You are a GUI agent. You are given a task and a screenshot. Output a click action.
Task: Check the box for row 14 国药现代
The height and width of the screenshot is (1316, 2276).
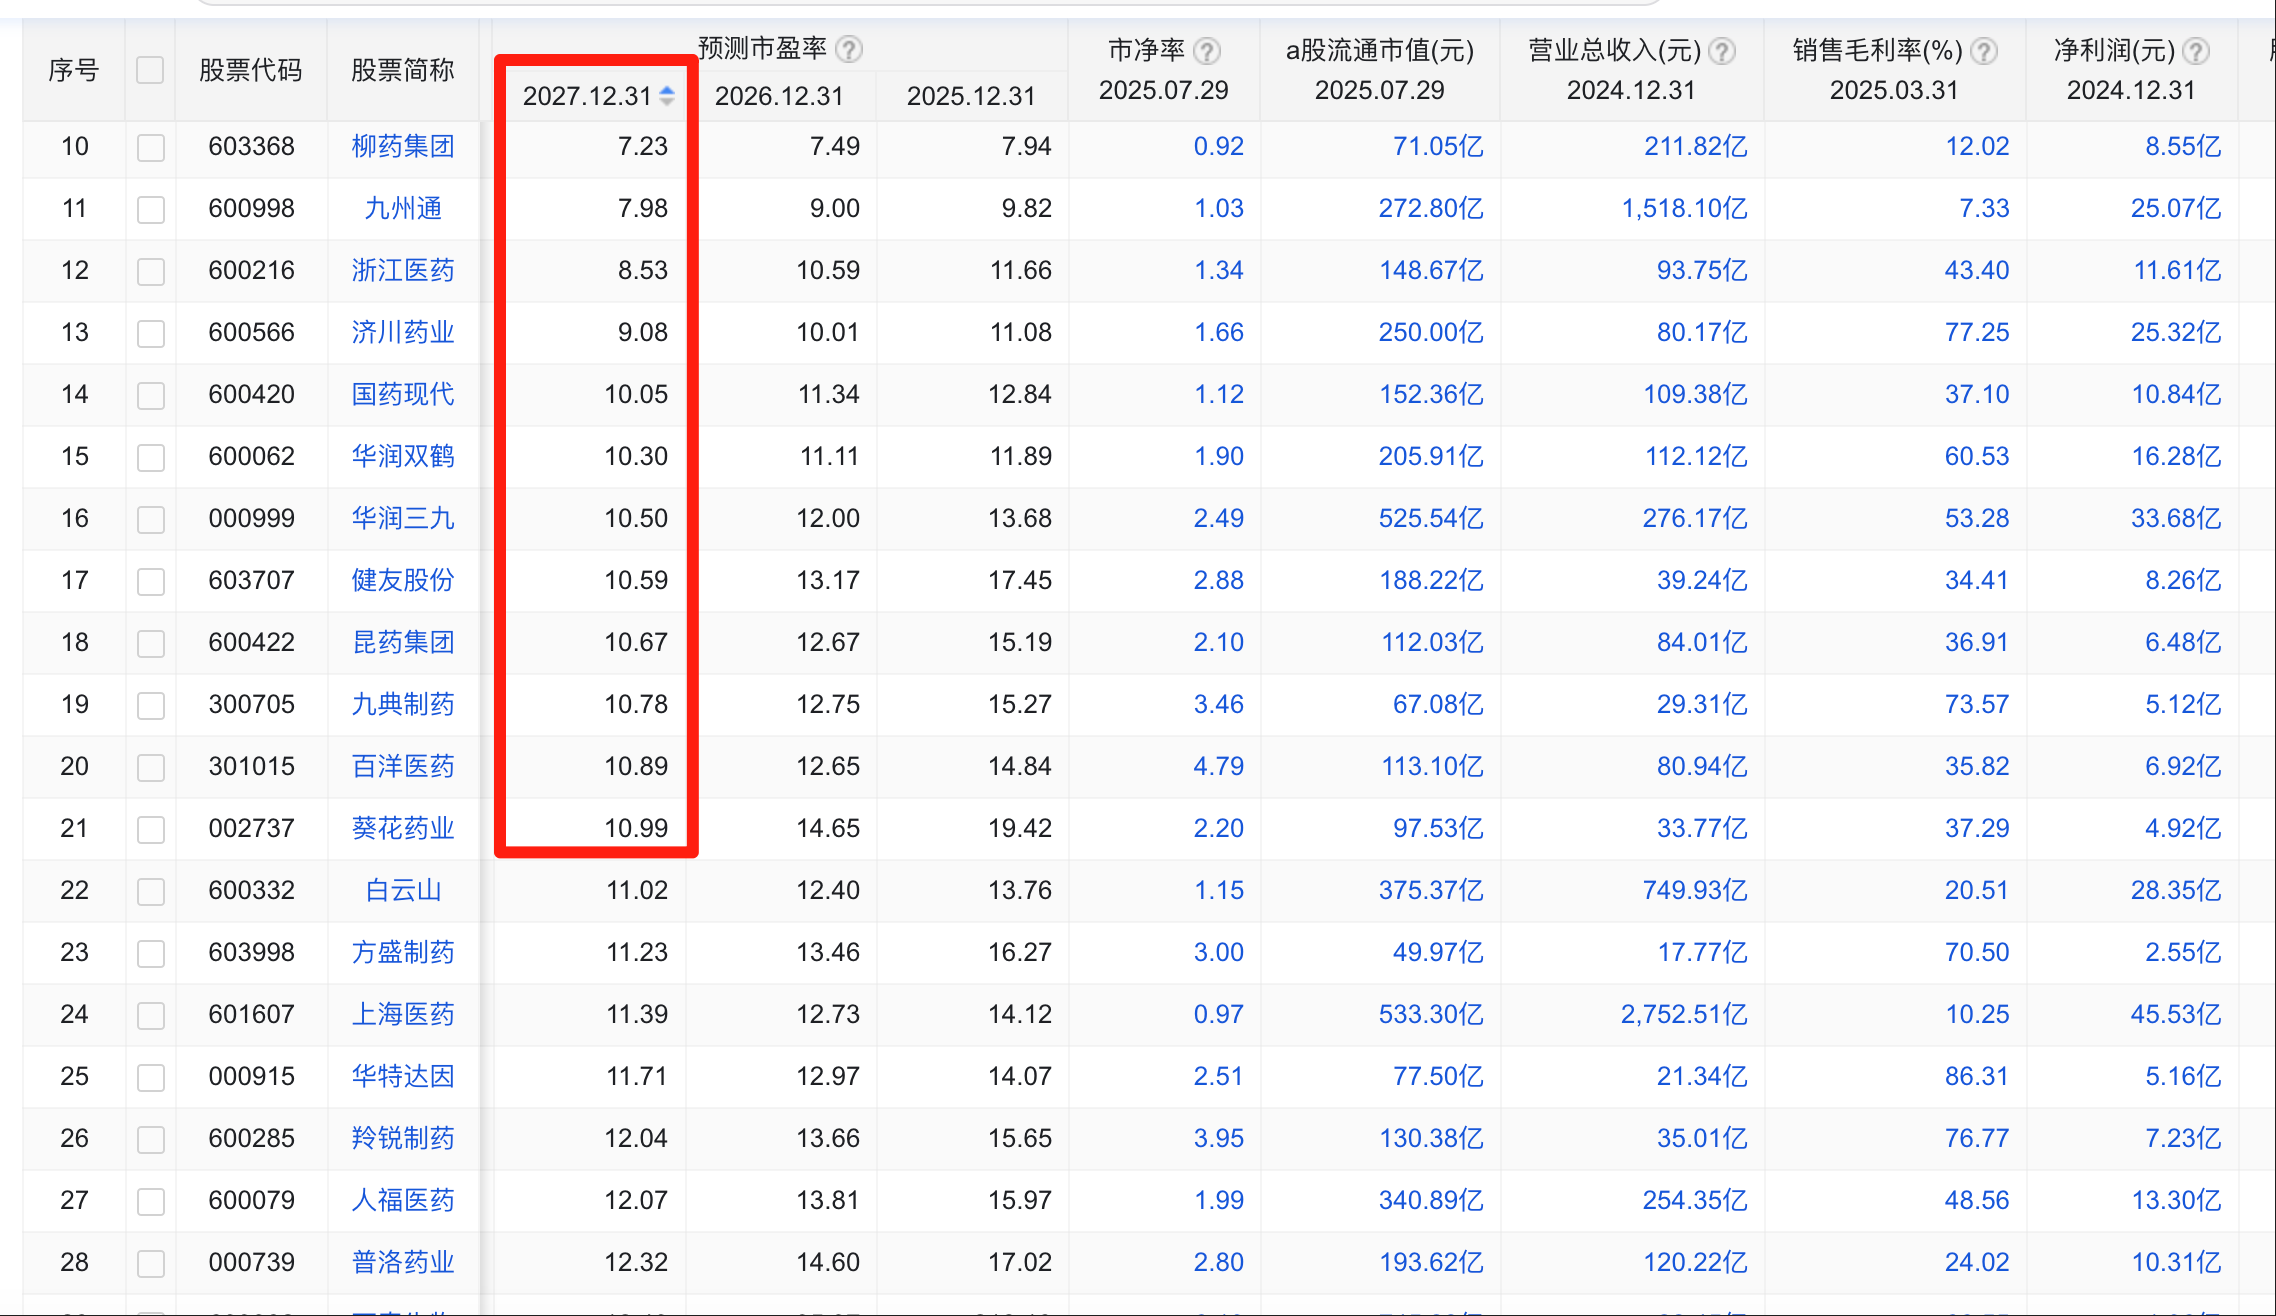[151, 396]
